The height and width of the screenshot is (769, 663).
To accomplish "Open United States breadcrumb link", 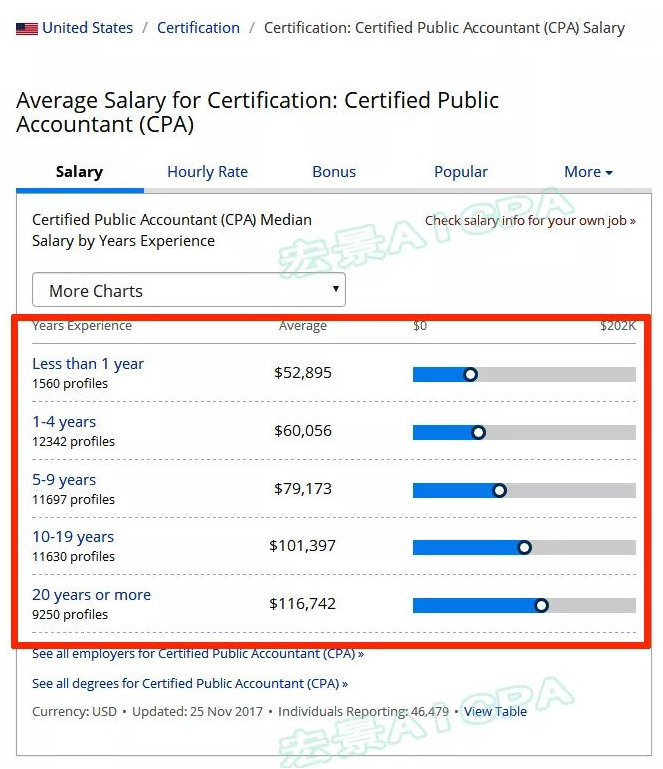I will [87, 28].
